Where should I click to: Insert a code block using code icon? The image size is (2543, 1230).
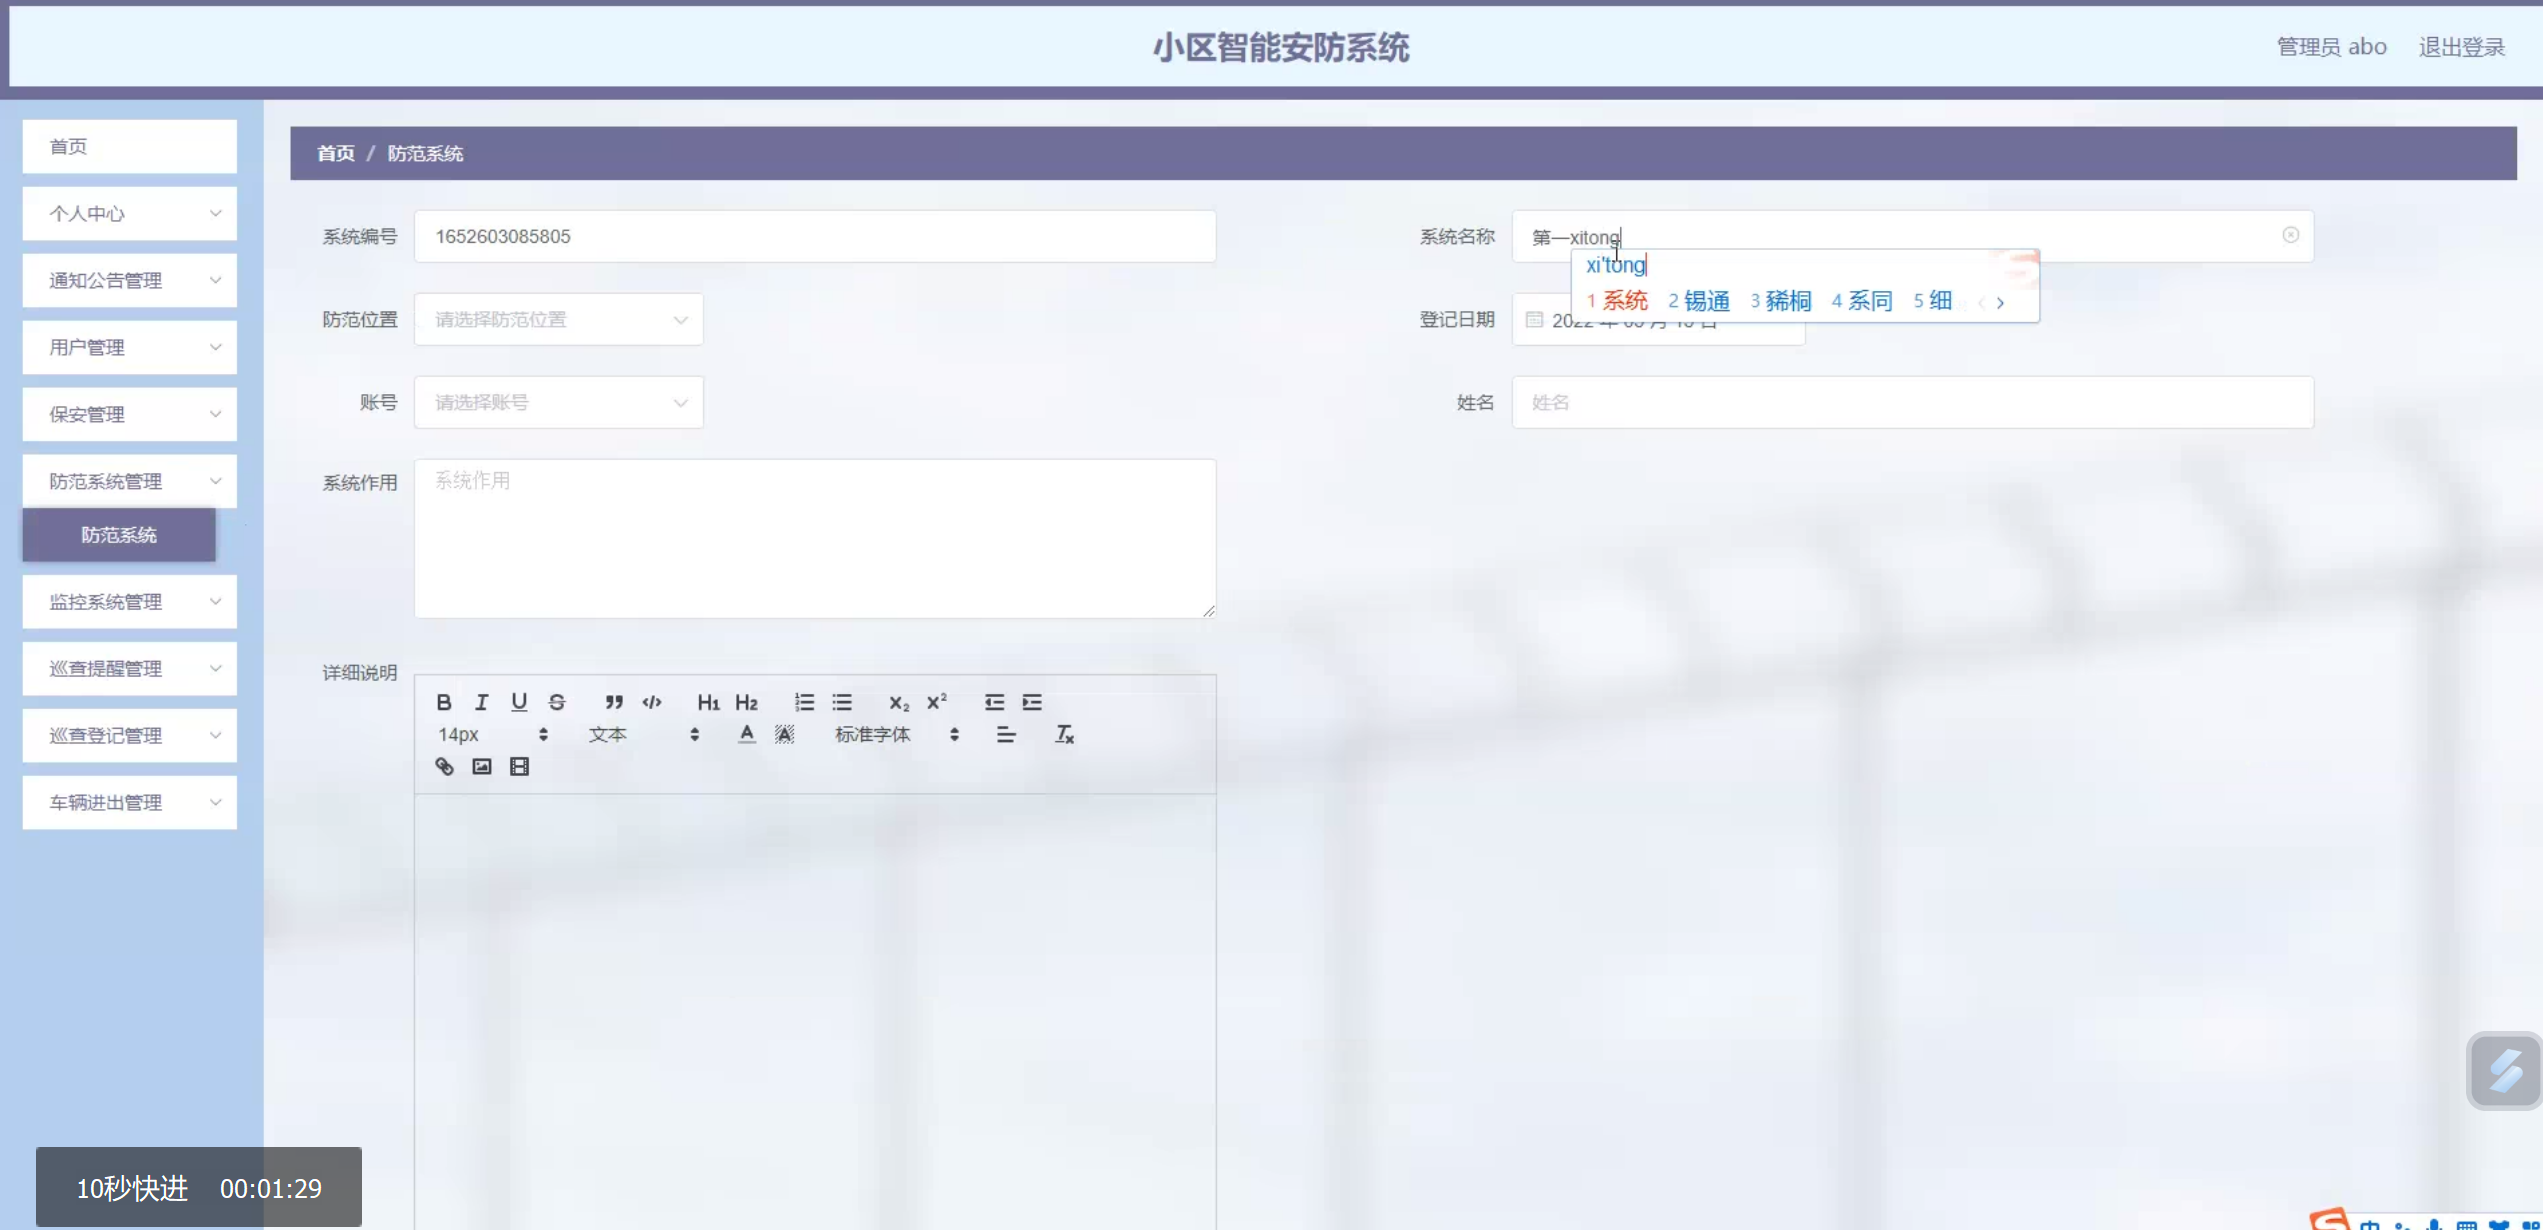[652, 702]
